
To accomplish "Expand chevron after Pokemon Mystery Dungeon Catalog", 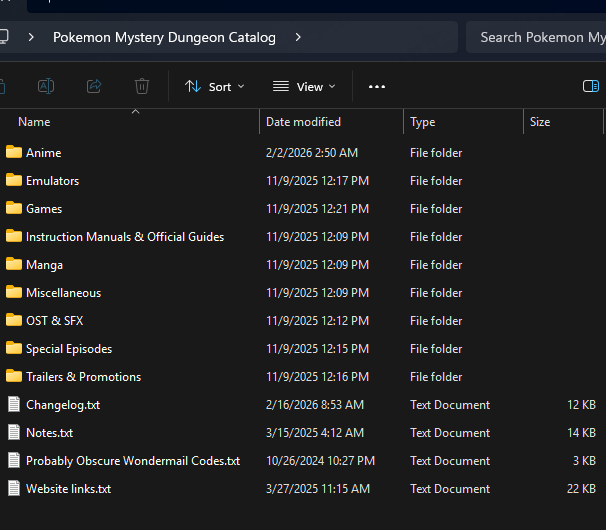I will [298, 38].
